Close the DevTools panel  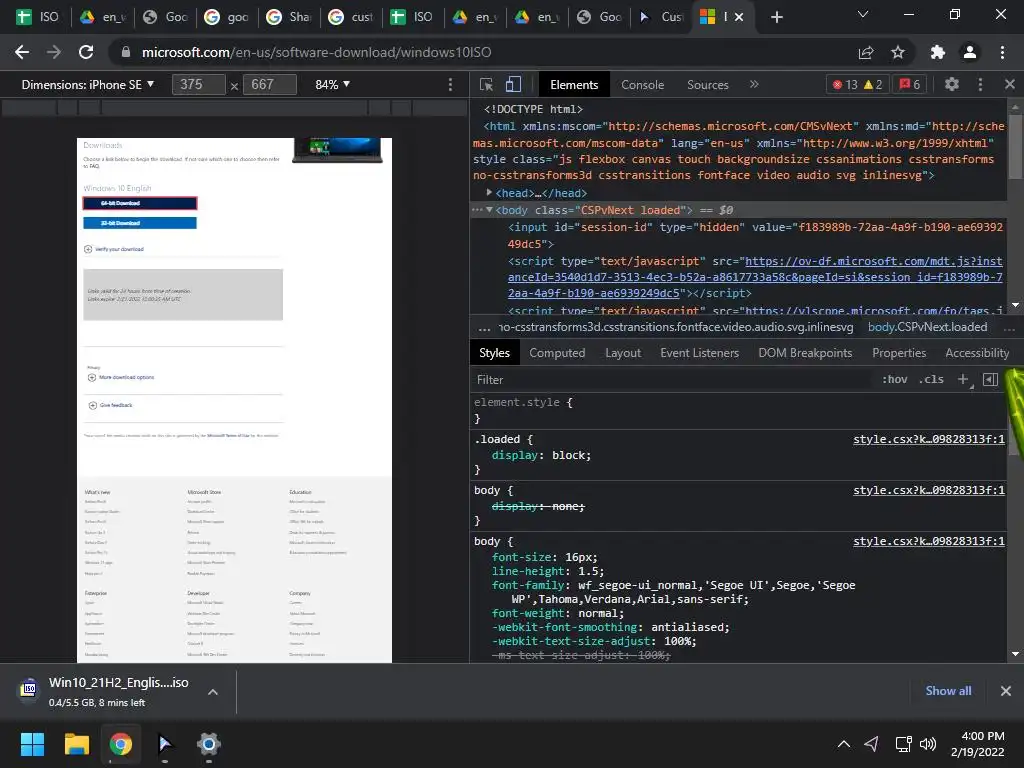(1010, 84)
